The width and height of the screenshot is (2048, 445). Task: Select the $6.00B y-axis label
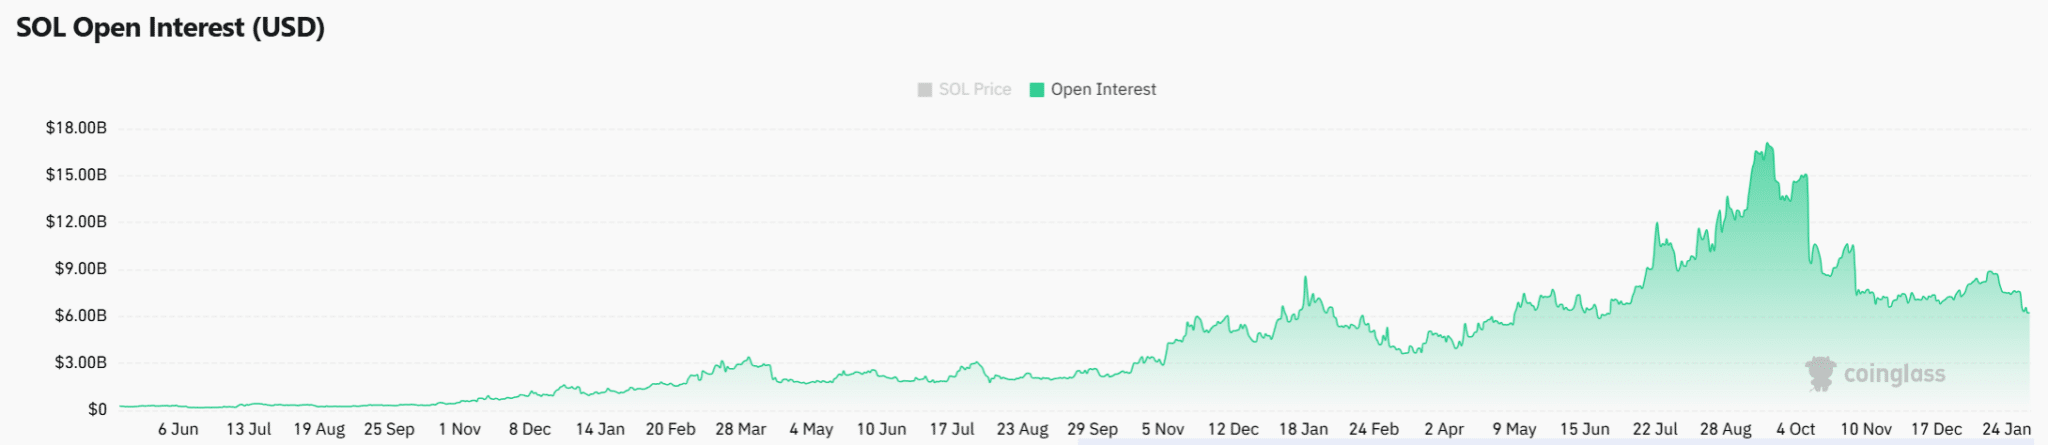click(80, 316)
